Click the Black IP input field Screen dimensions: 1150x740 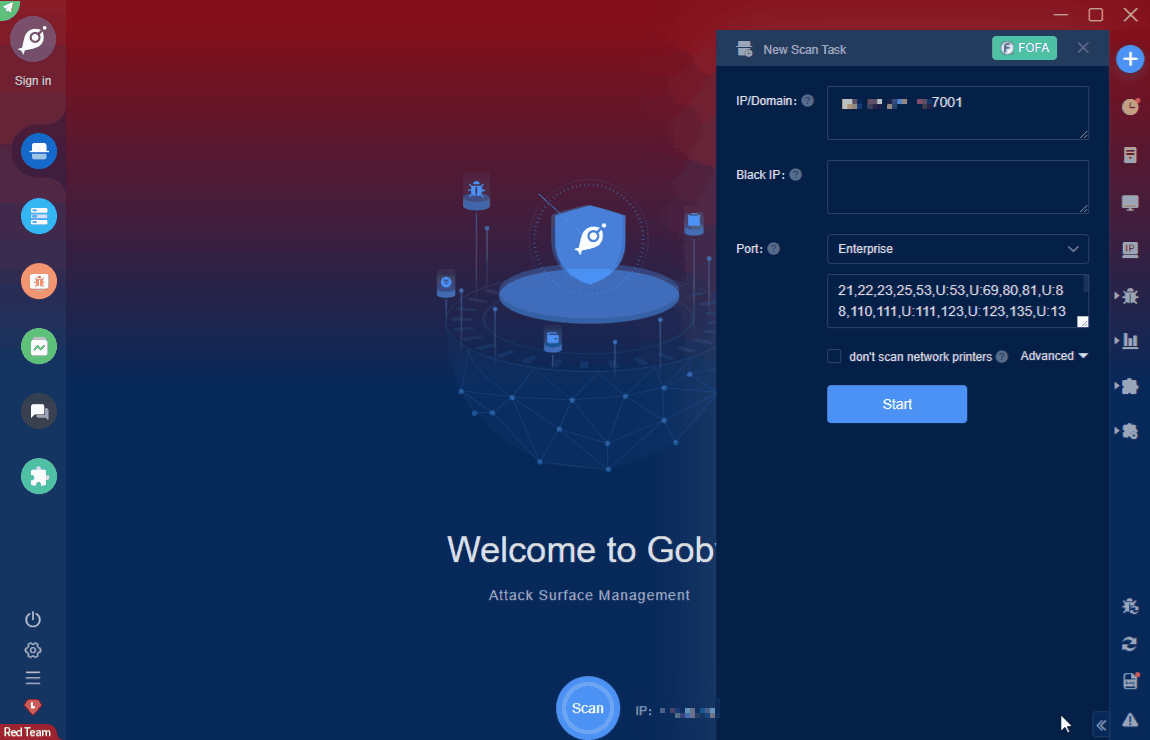click(958, 187)
